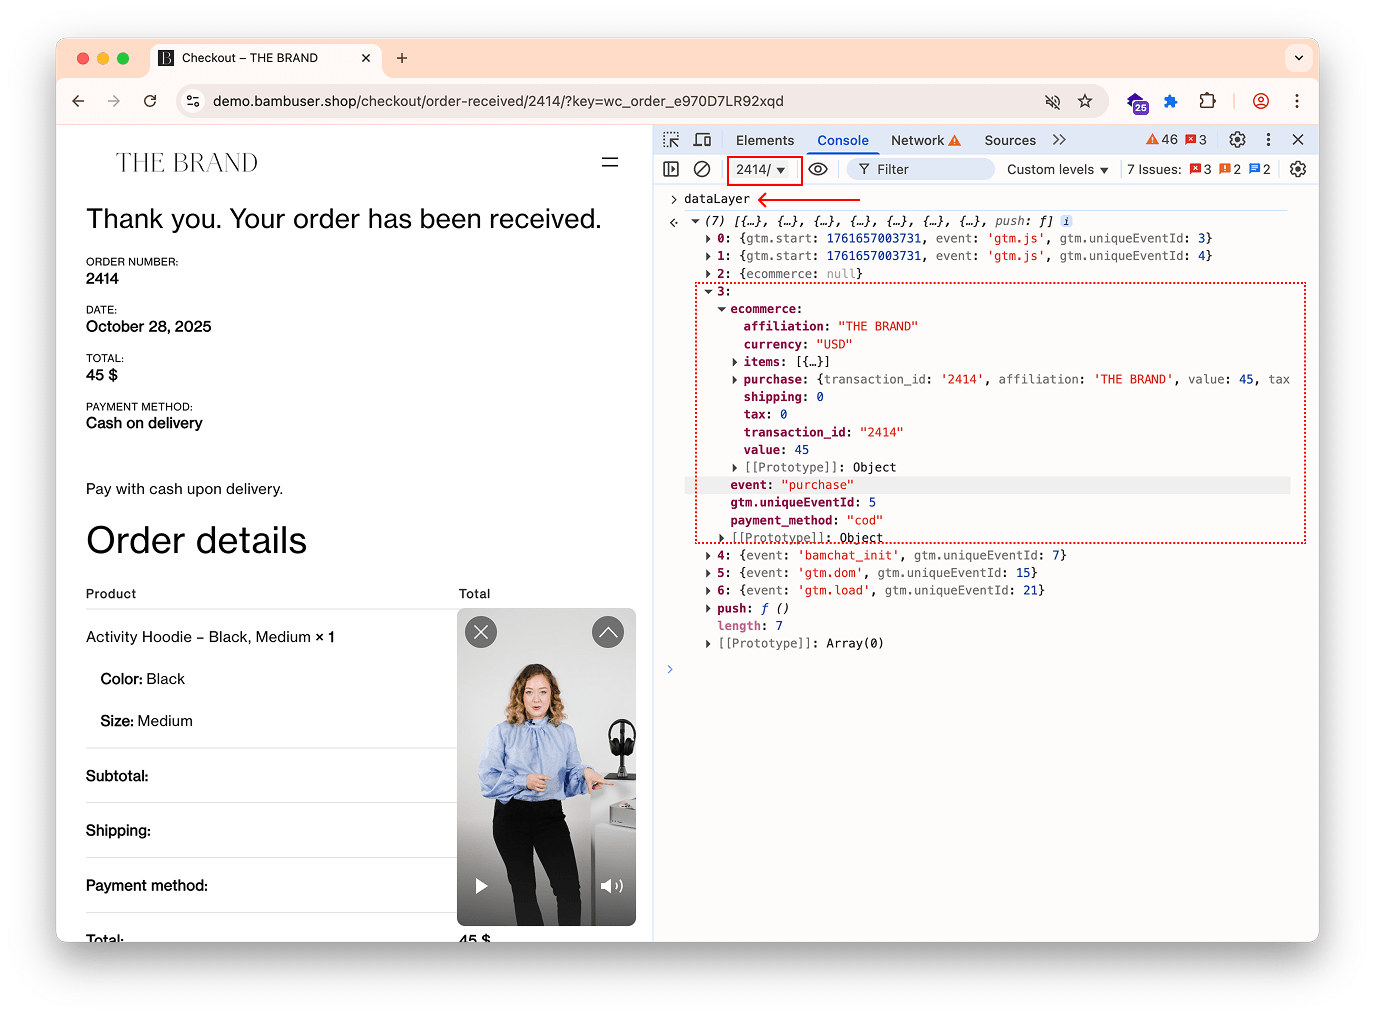This screenshot has width=1375, height=1016.
Task: Toggle the device toolbar icon
Action: pos(701,139)
